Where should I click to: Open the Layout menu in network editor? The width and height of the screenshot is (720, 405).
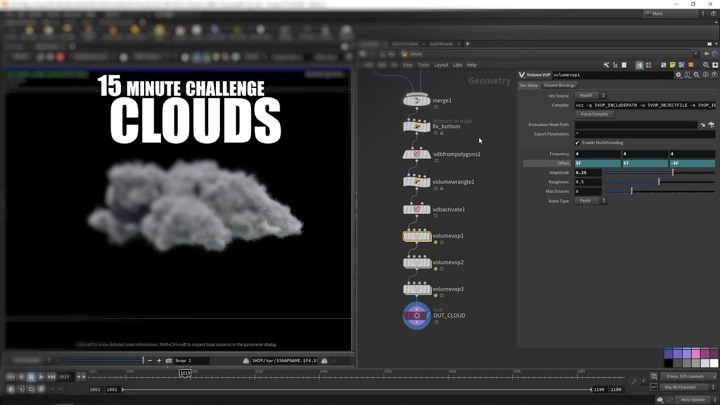(x=441, y=65)
